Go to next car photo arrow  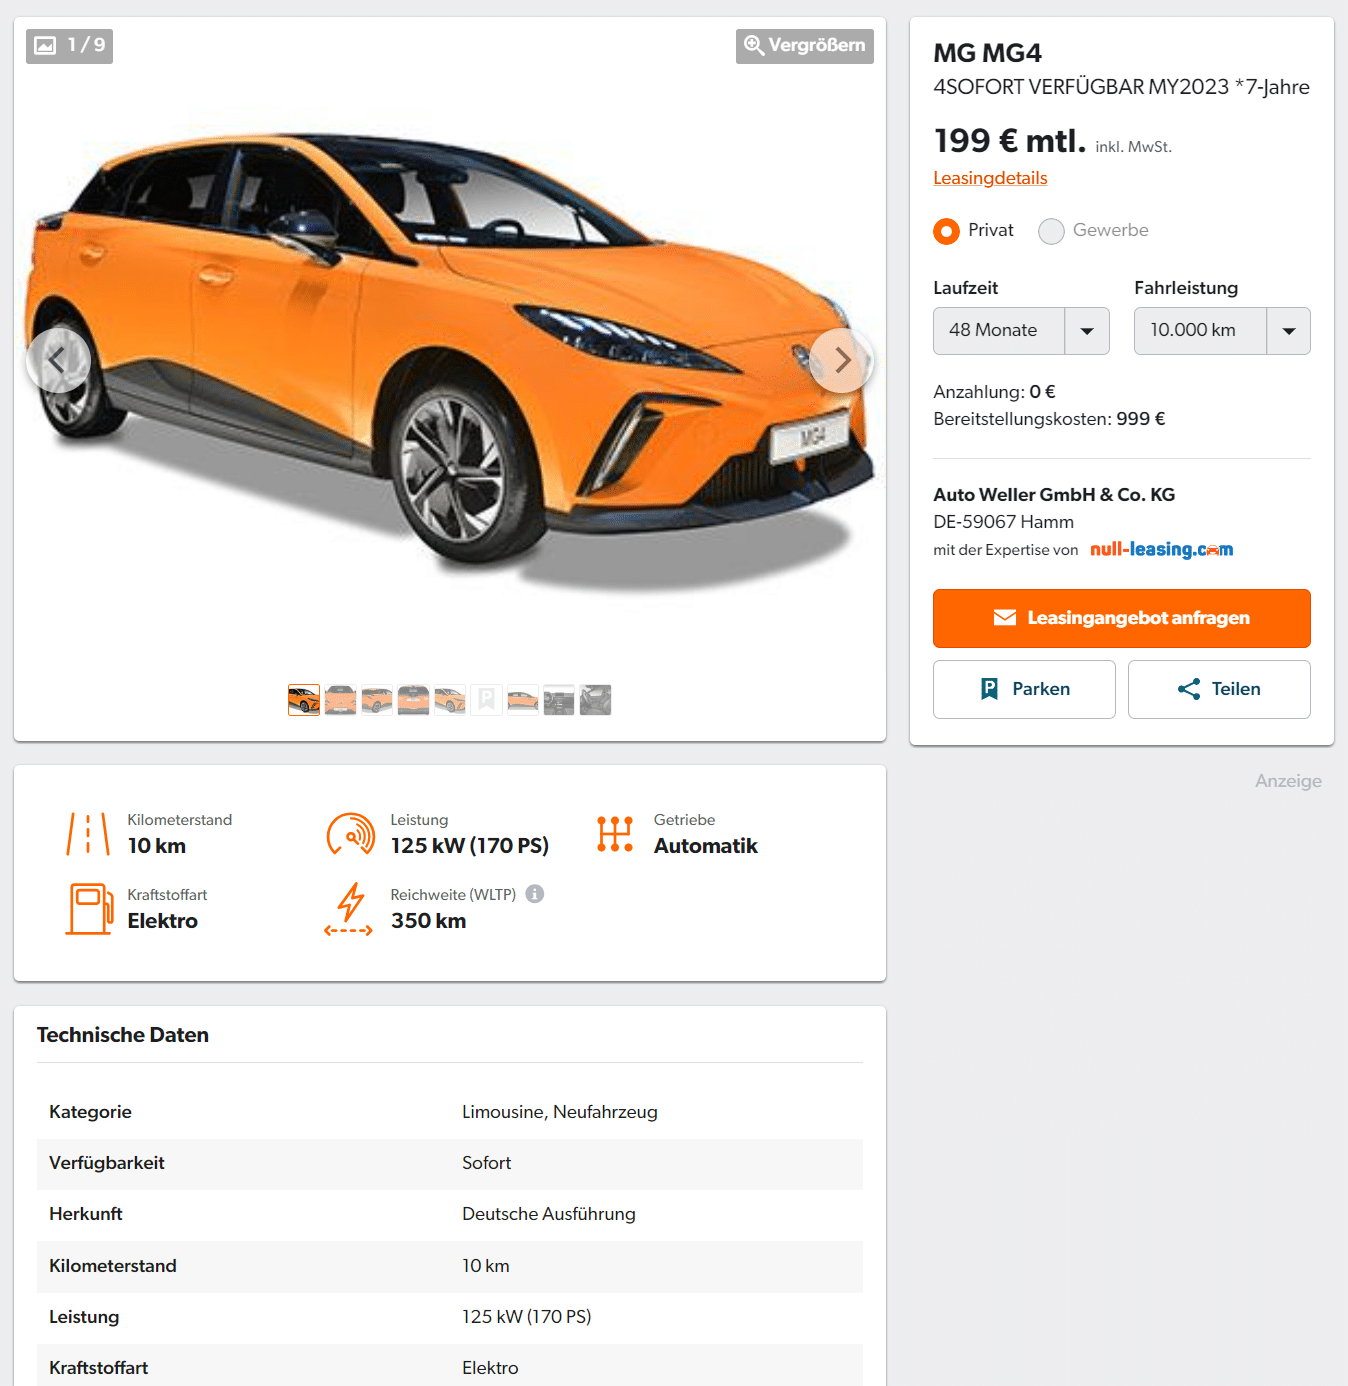pos(842,360)
